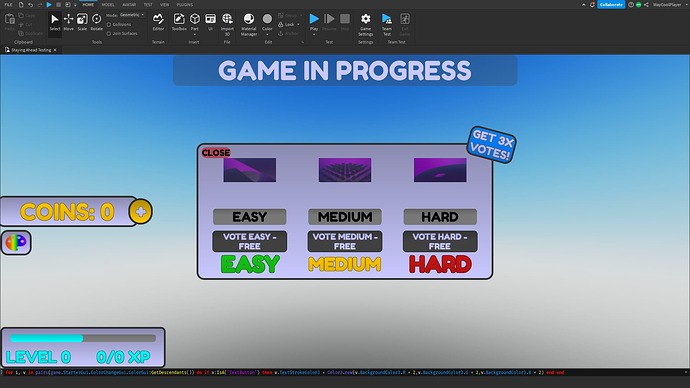
Task: Toggle the Collisions checkbox
Action: (x=109, y=25)
